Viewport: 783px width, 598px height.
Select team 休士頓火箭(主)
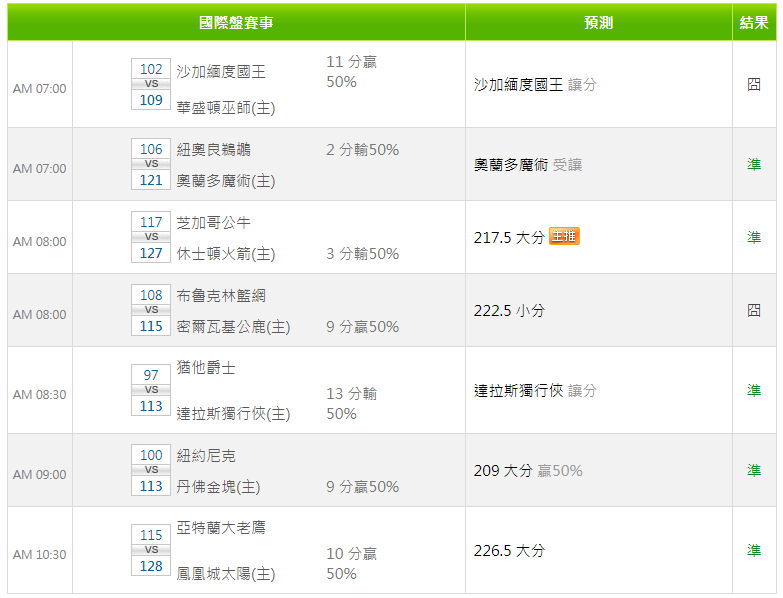(226, 254)
